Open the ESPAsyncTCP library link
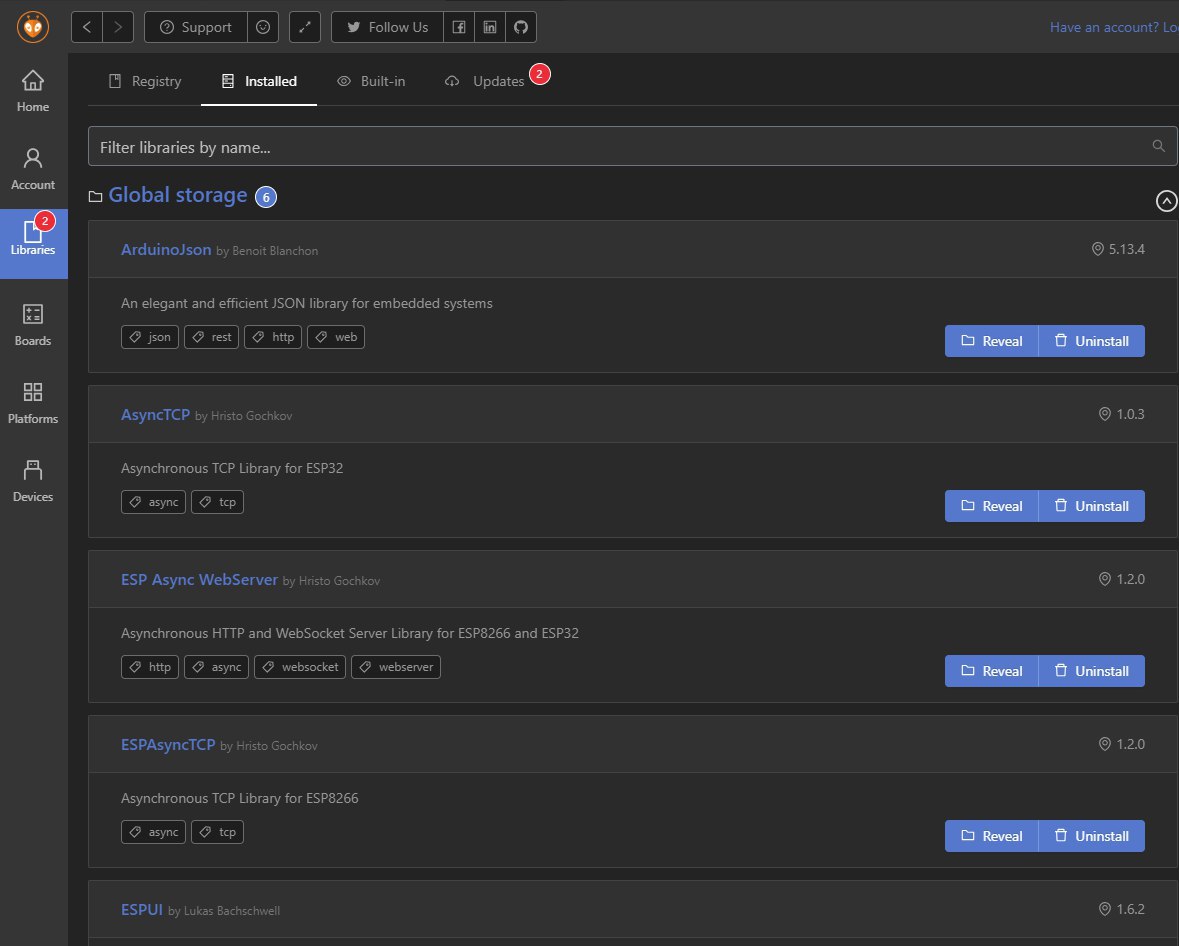The width and height of the screenshot is (1179, 946). coord(168,744)
